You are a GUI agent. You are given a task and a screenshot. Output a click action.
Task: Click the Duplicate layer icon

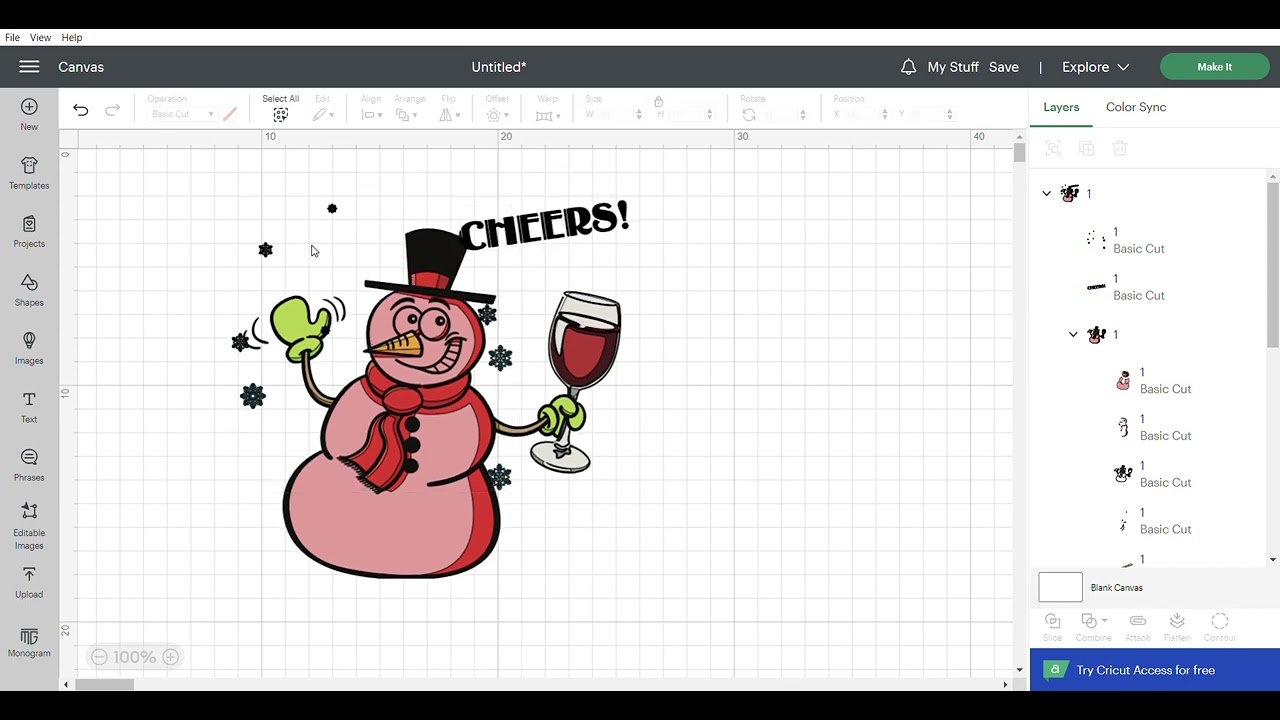(1087, 148)
